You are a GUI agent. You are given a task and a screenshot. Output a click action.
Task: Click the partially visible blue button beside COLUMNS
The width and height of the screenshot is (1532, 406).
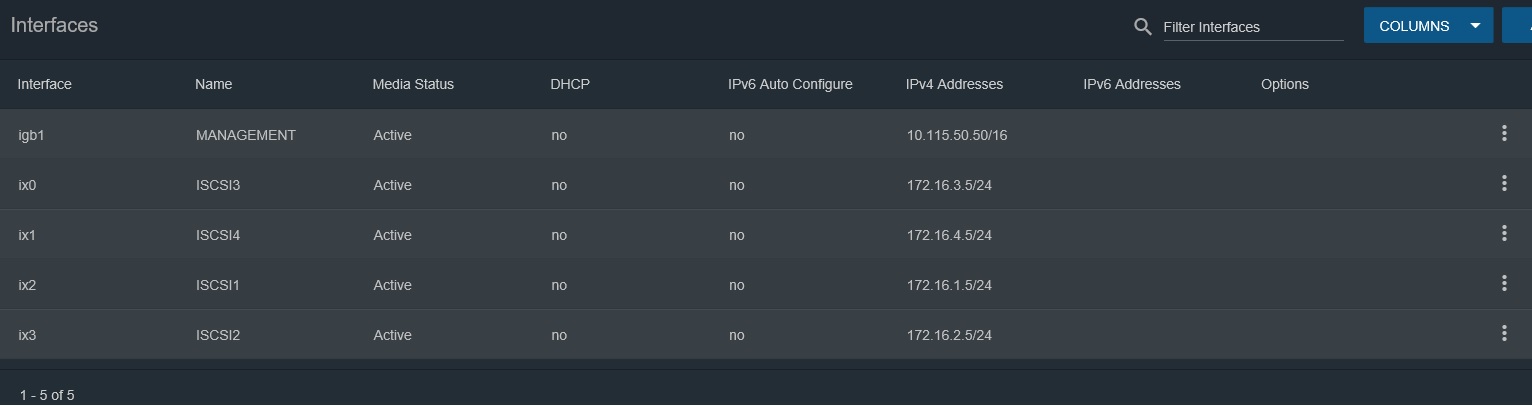(x=1517, y=26)
